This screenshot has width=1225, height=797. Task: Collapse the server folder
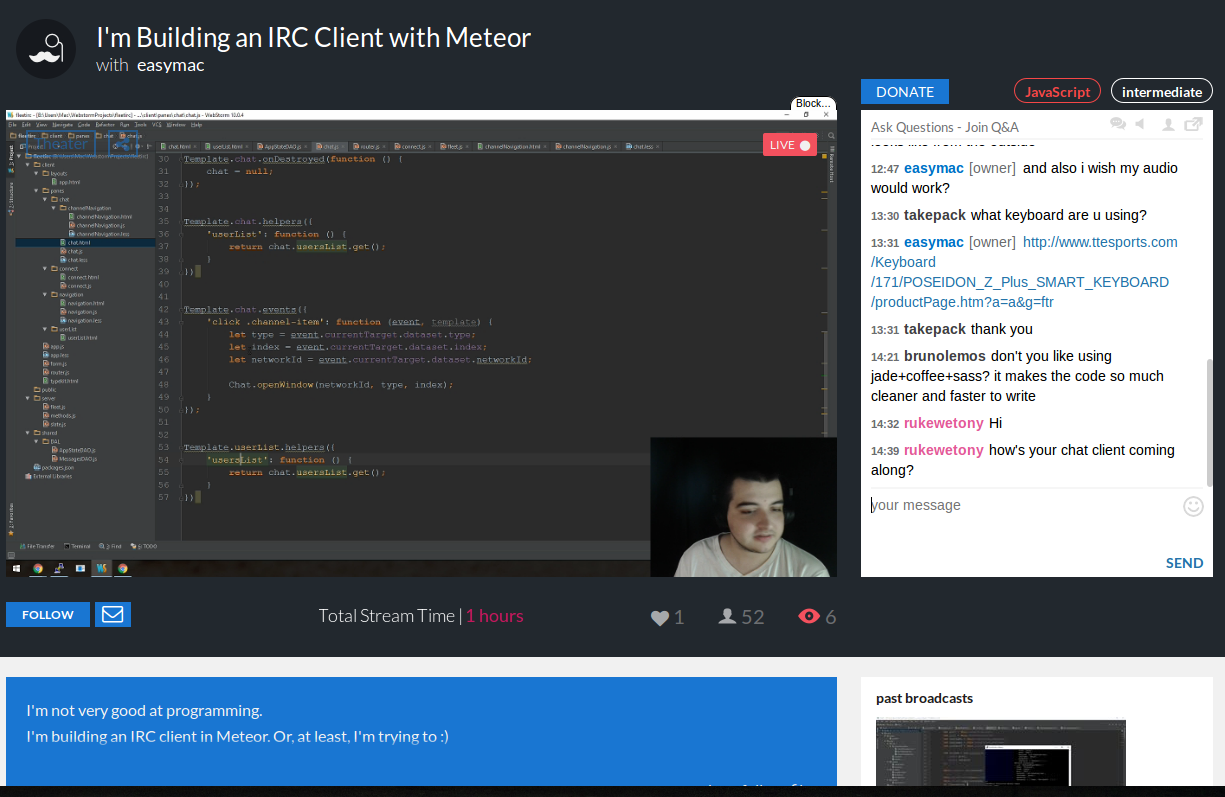(x=27, y=398)
